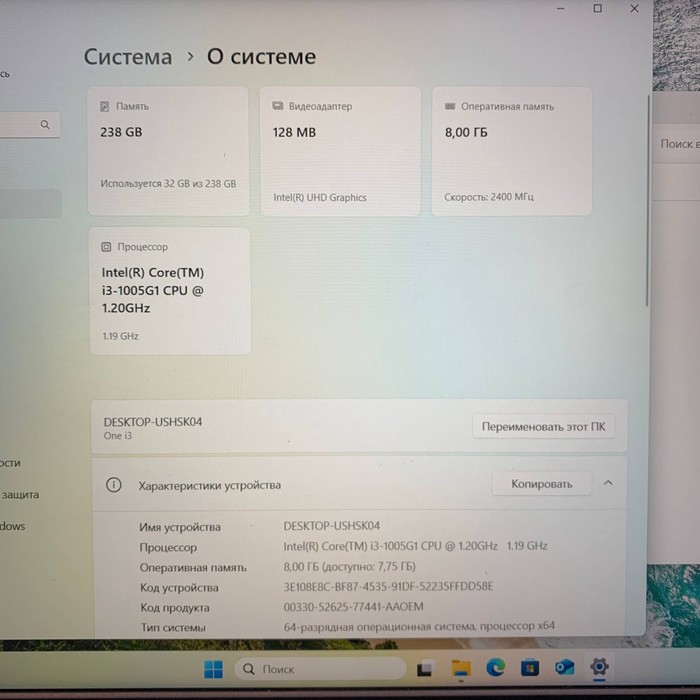Open the Память 238 GB card

168,151
